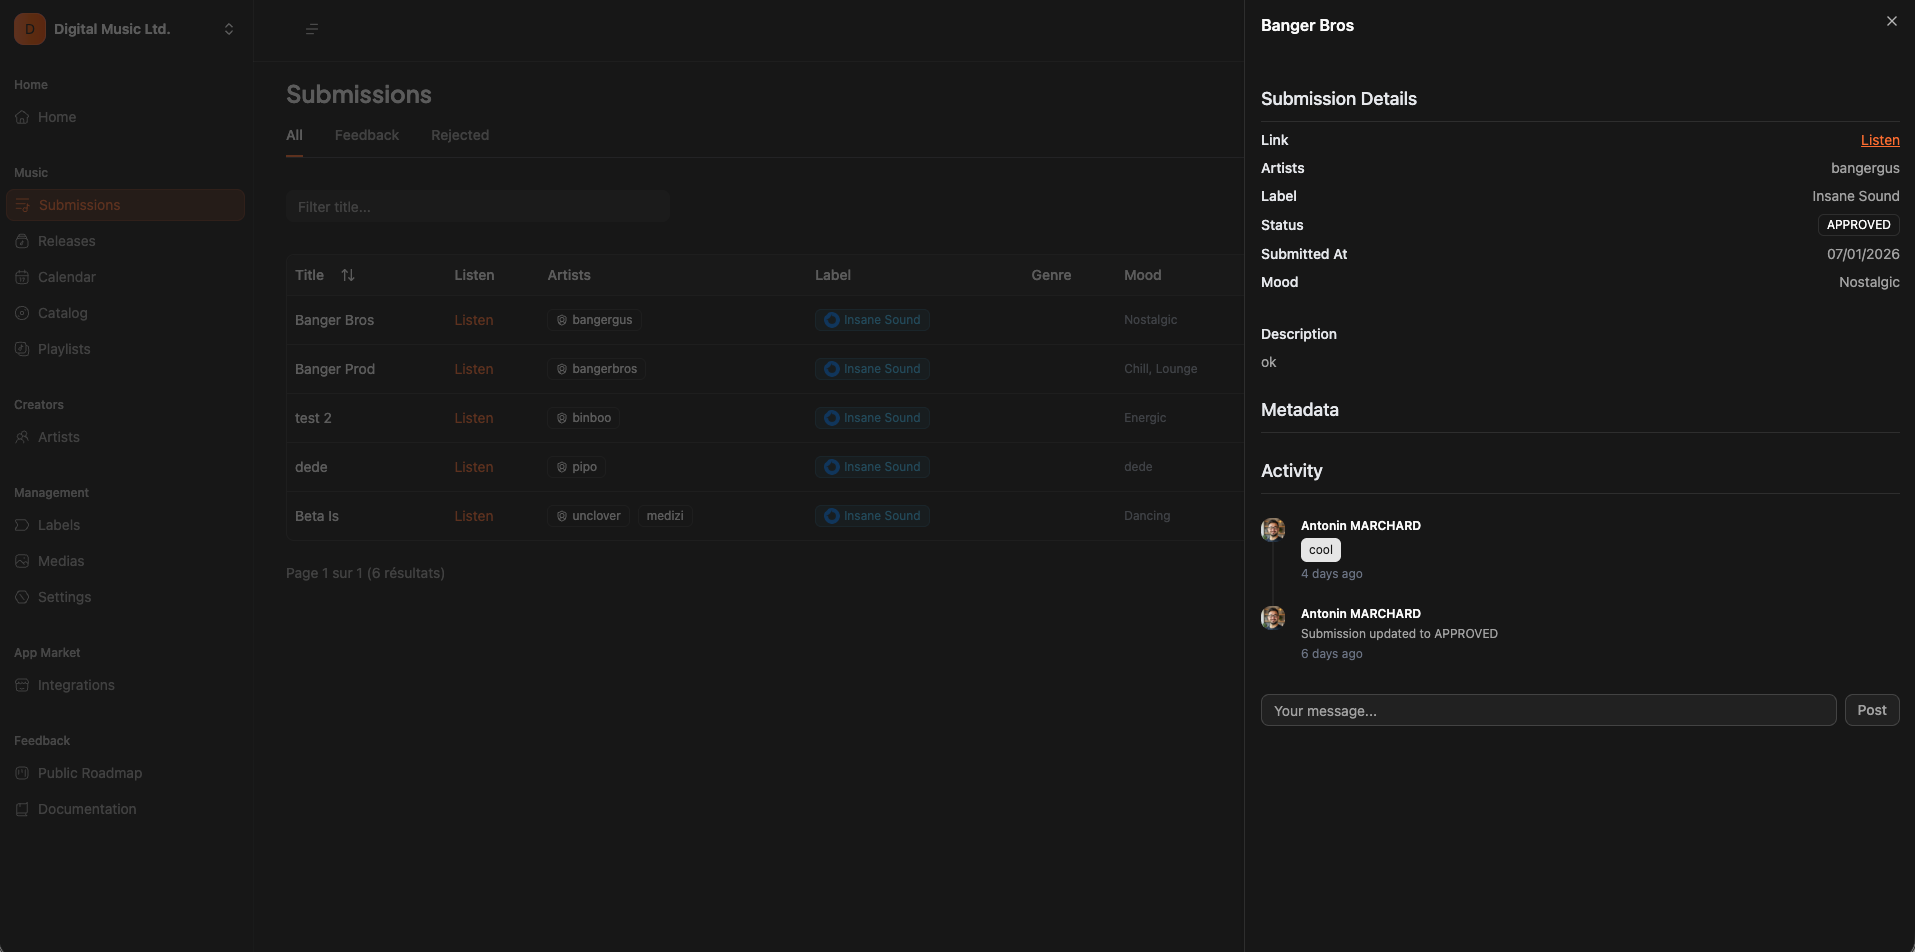Click the bangerbros artist chip
The height and width of the screenshot is (952, 1915).
pos(597,369)
